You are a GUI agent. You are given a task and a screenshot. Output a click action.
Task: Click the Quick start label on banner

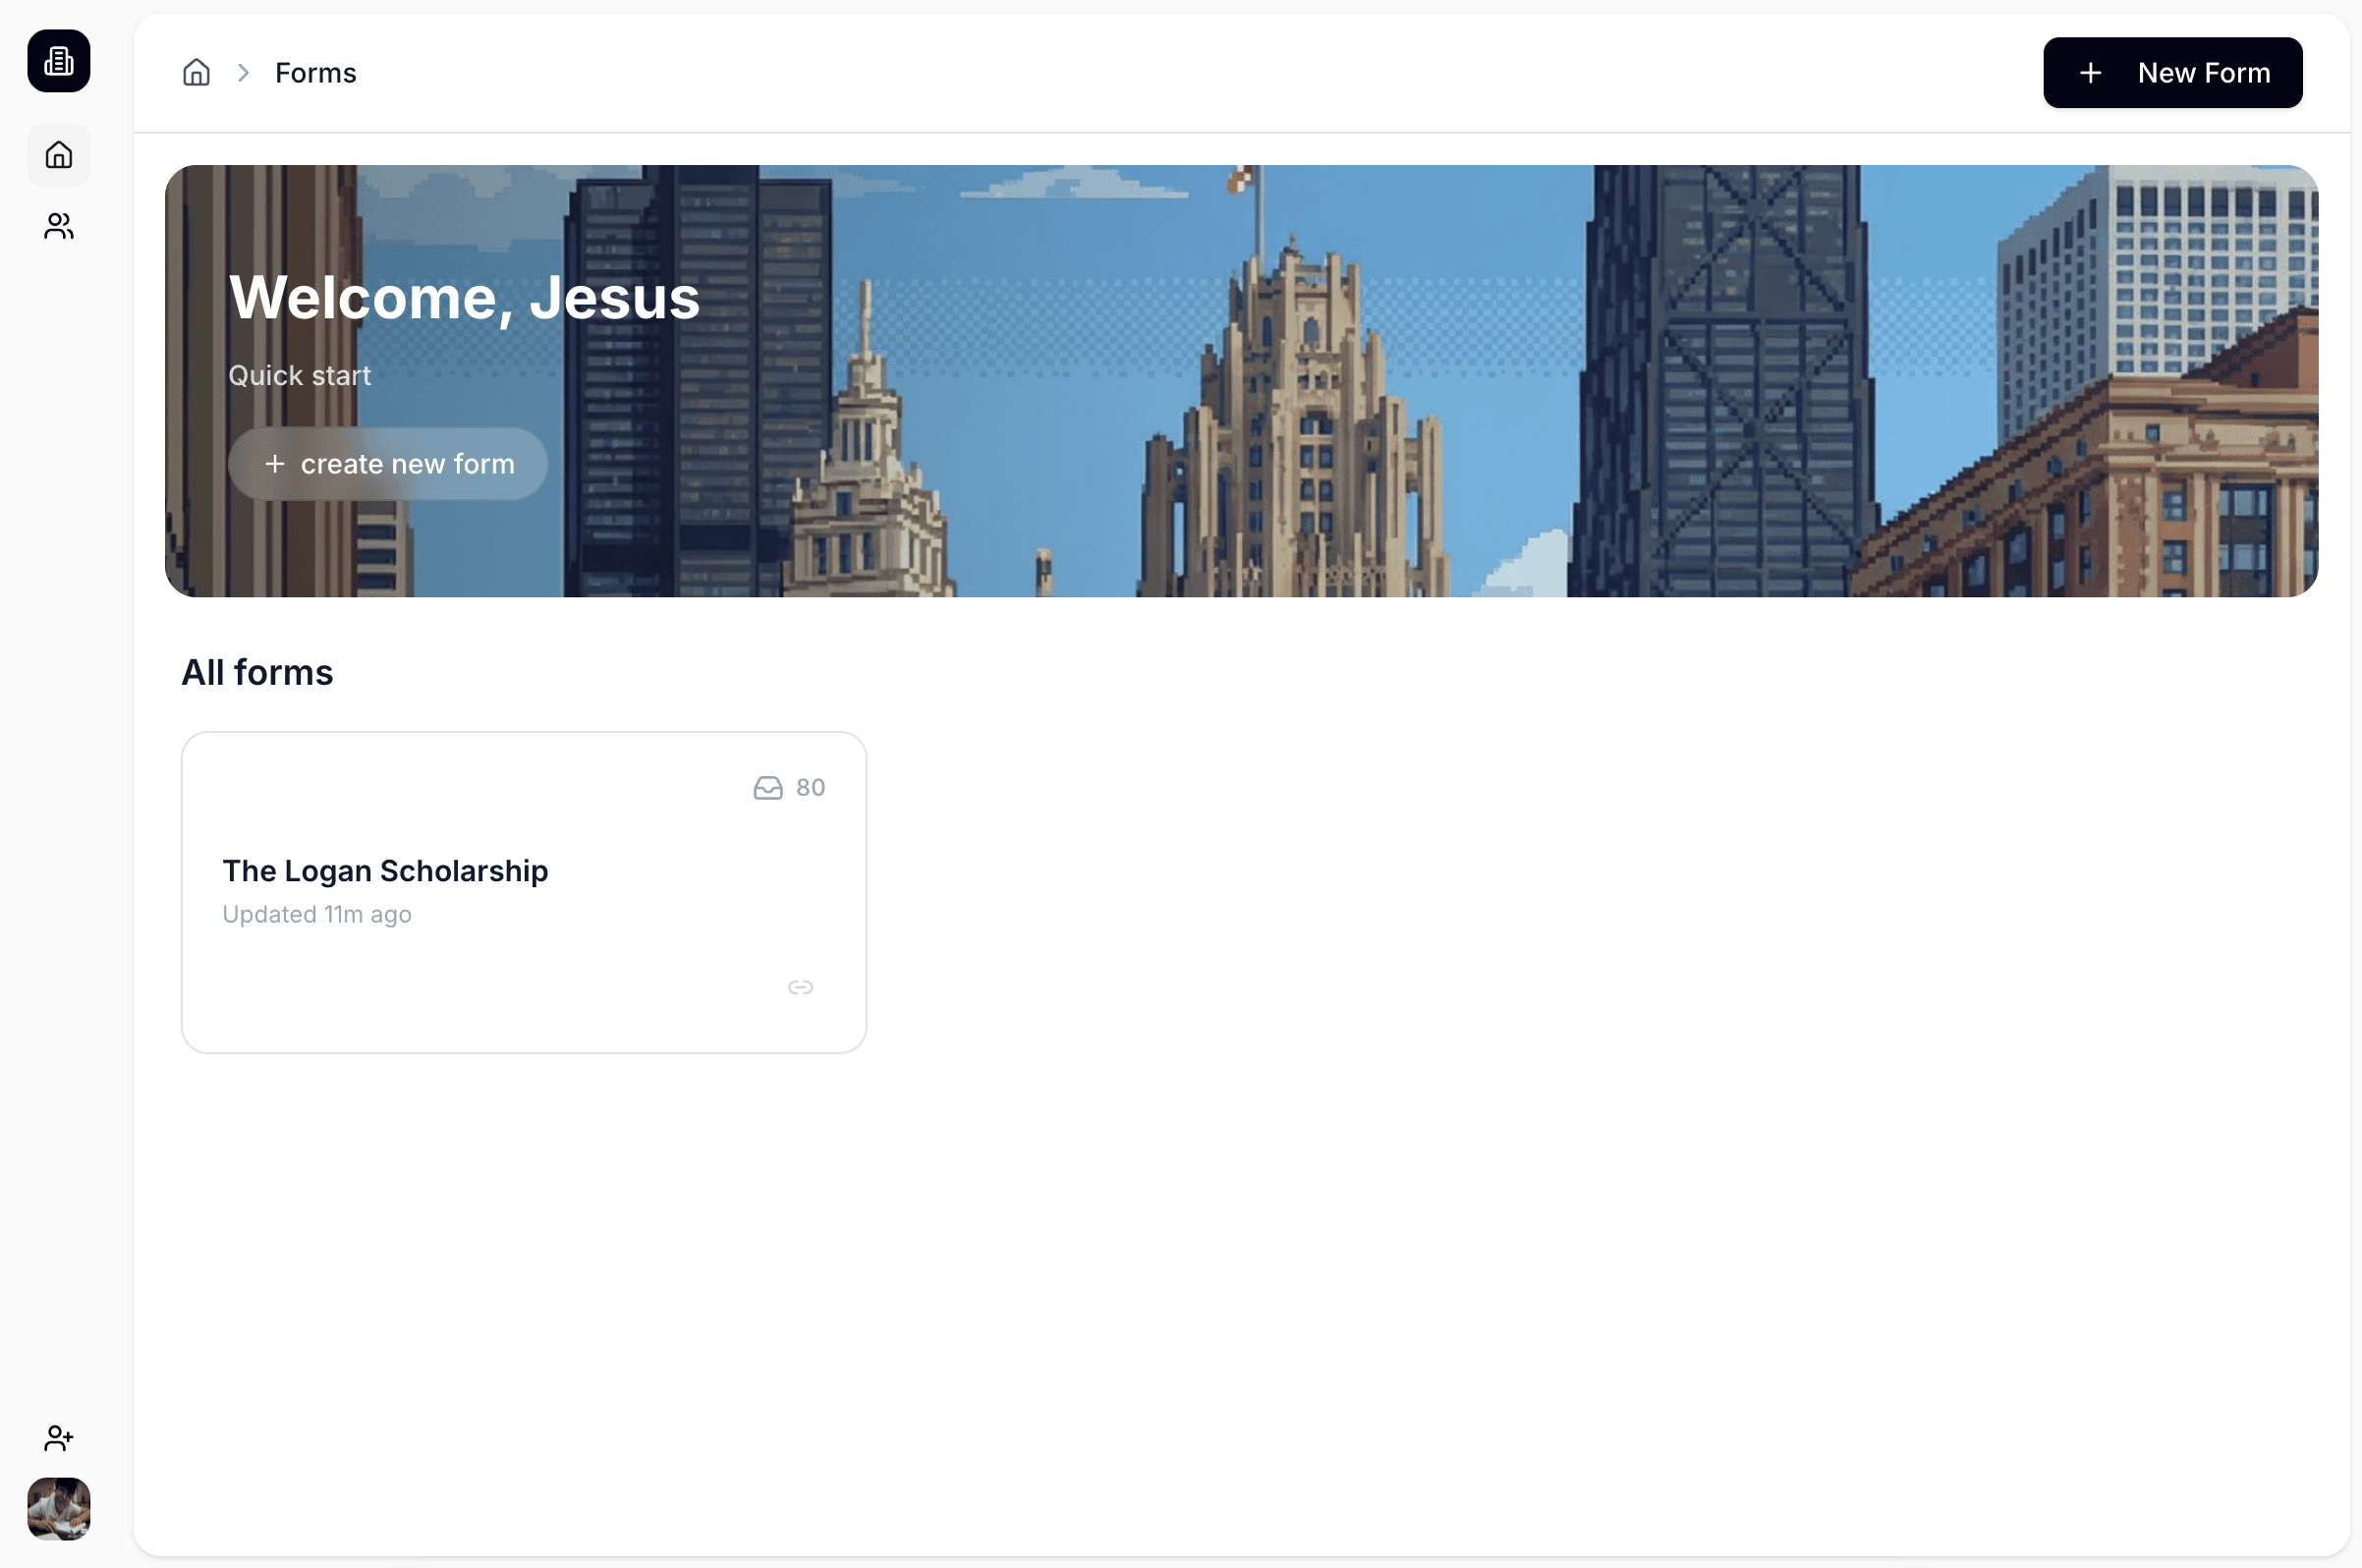[299, 376]
